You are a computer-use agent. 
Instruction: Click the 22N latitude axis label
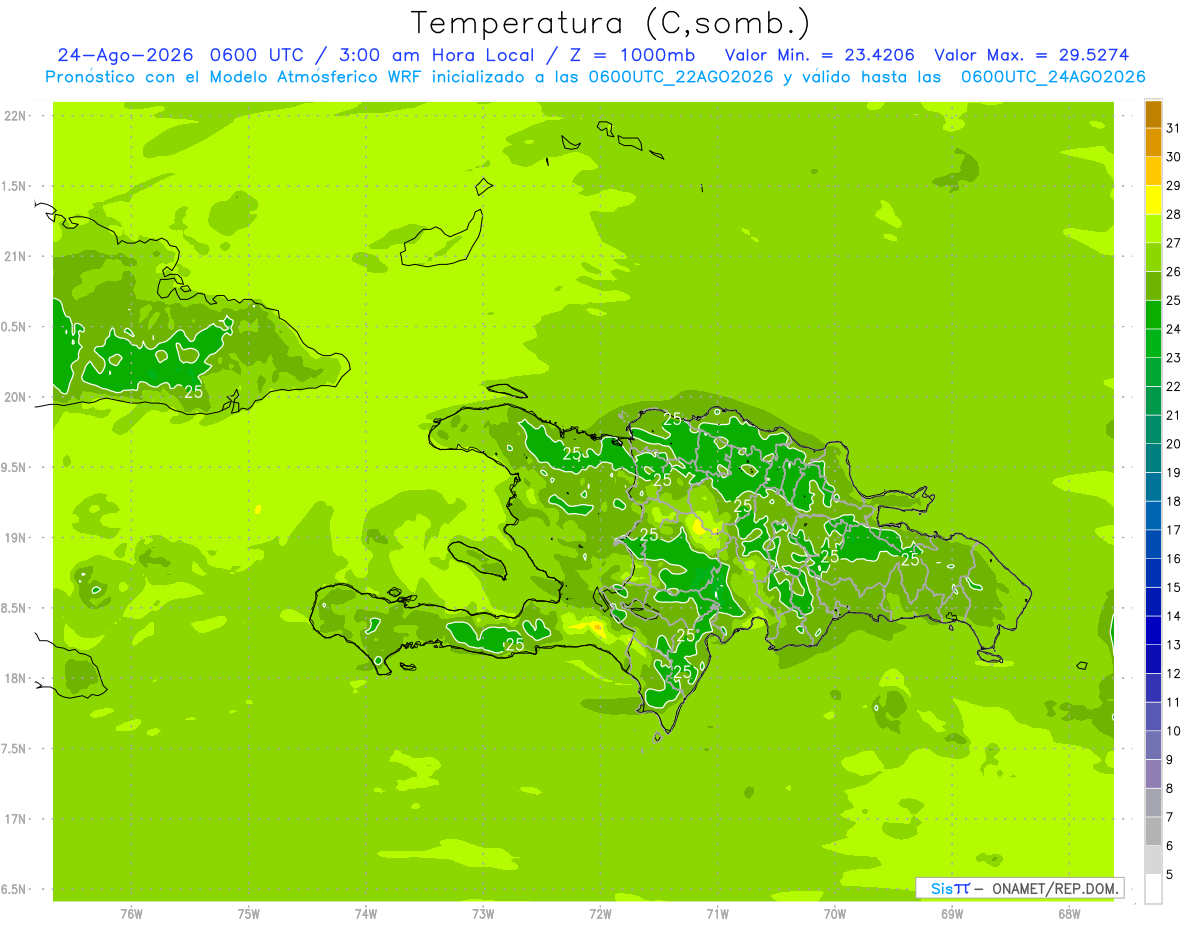[15, 116]
